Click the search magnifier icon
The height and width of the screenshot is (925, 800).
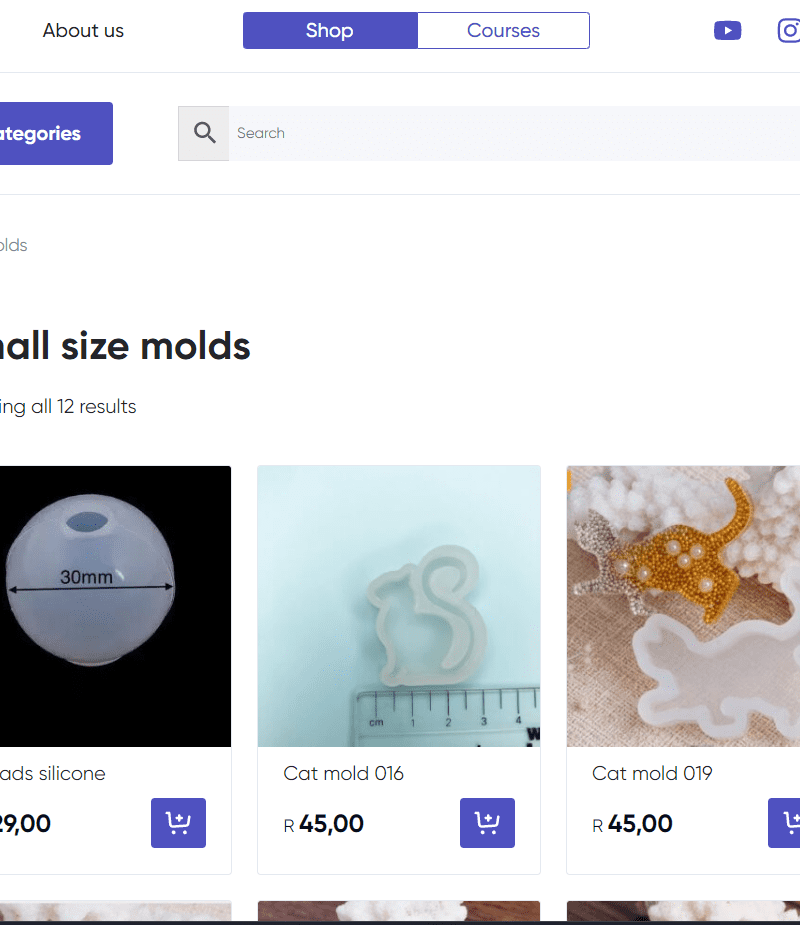(x=204, y=133)
